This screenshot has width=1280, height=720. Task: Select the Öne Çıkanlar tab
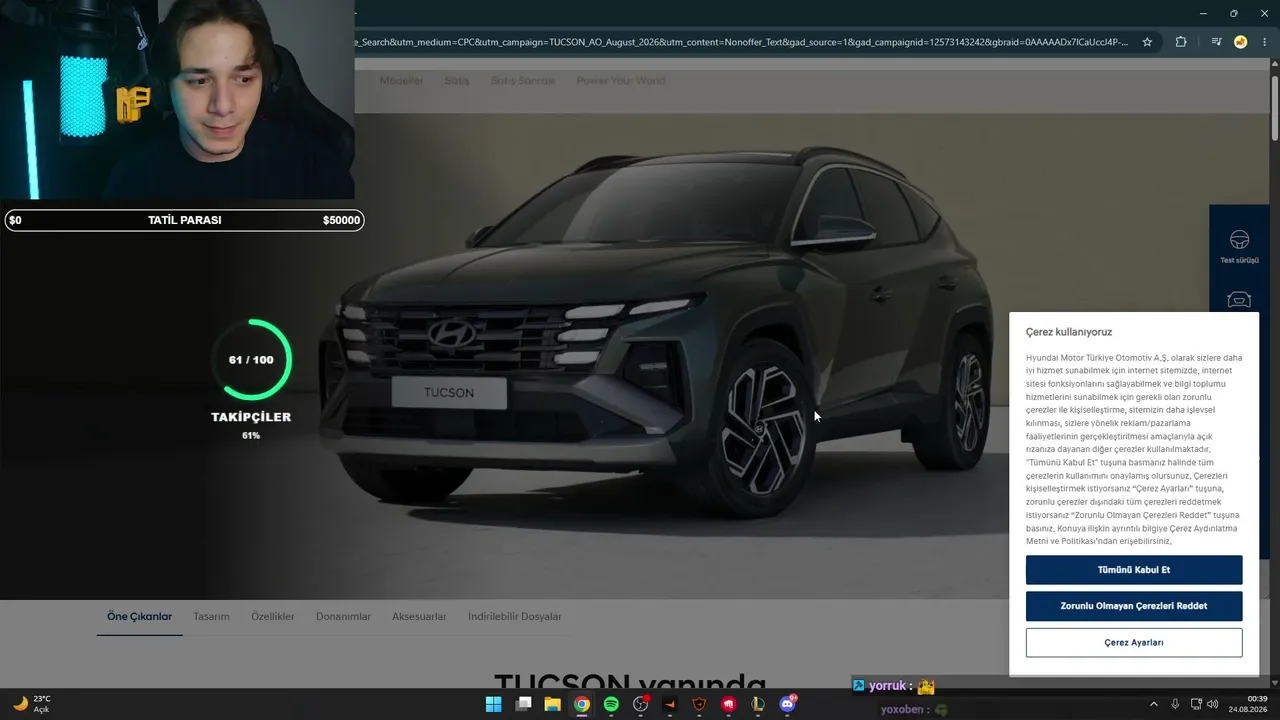pyautogui.click(x=140, y=617)
